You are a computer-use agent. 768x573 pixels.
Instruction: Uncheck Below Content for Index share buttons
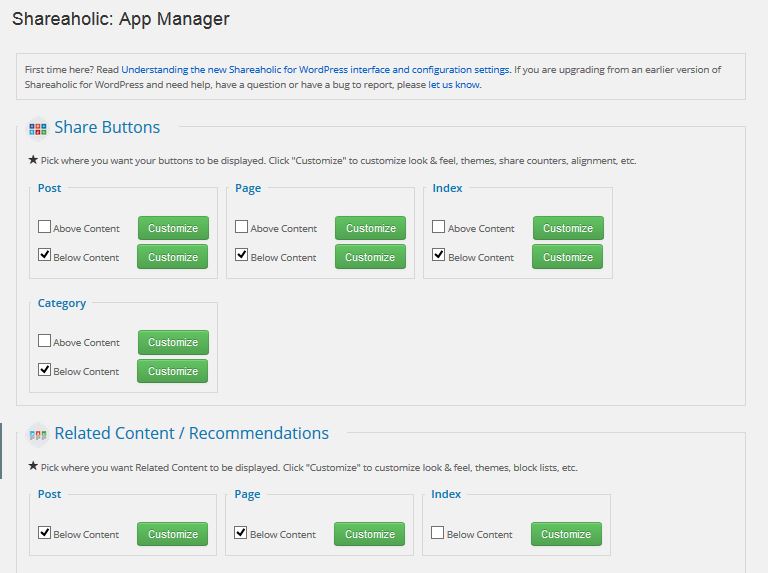click(438, 255)
